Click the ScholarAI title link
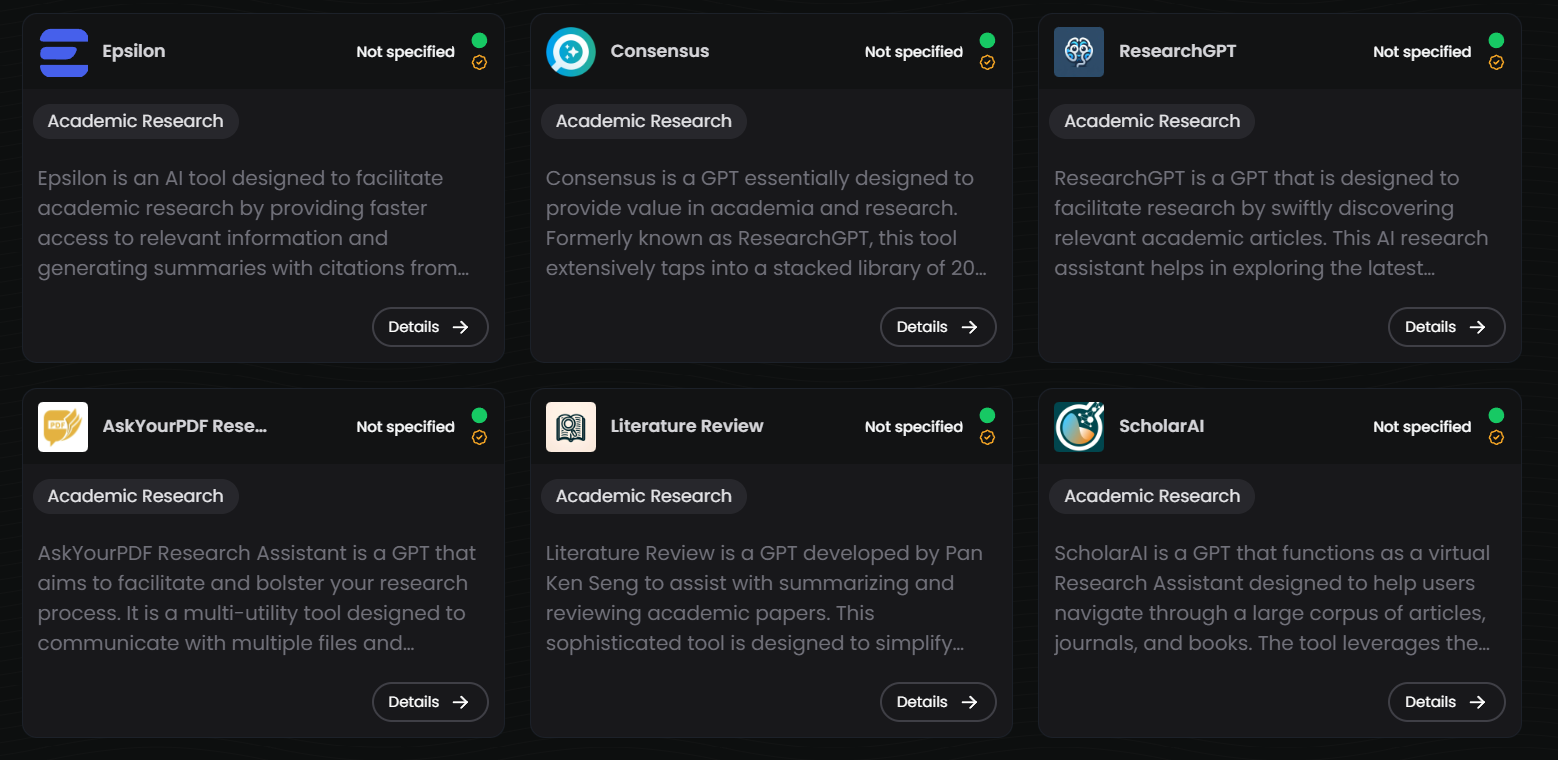 1161,427
